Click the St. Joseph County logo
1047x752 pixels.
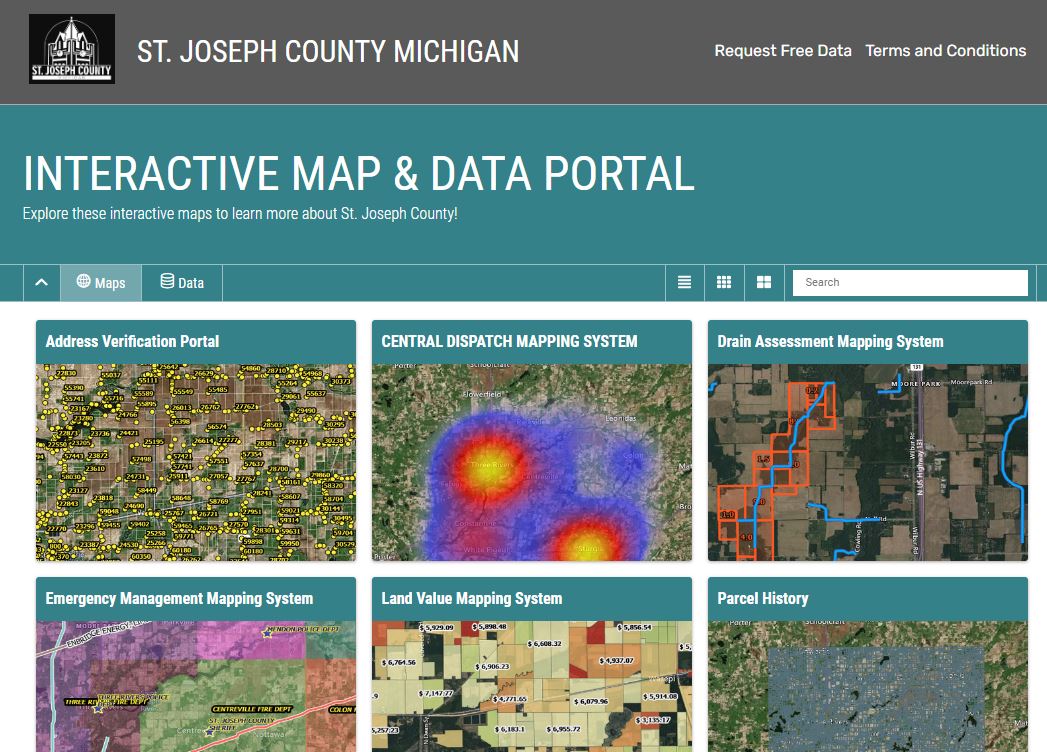72,49
